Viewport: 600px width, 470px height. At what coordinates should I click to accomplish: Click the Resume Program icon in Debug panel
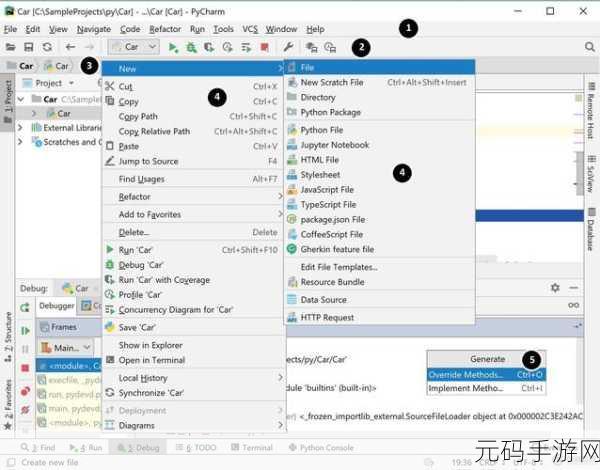click(x=25, y=330)
